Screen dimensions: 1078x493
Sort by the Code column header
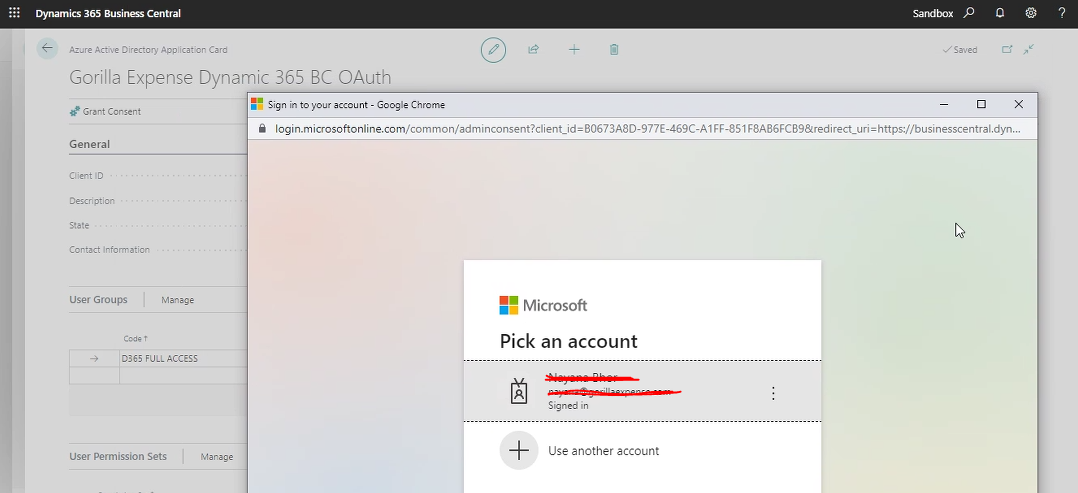click(135, 338)
